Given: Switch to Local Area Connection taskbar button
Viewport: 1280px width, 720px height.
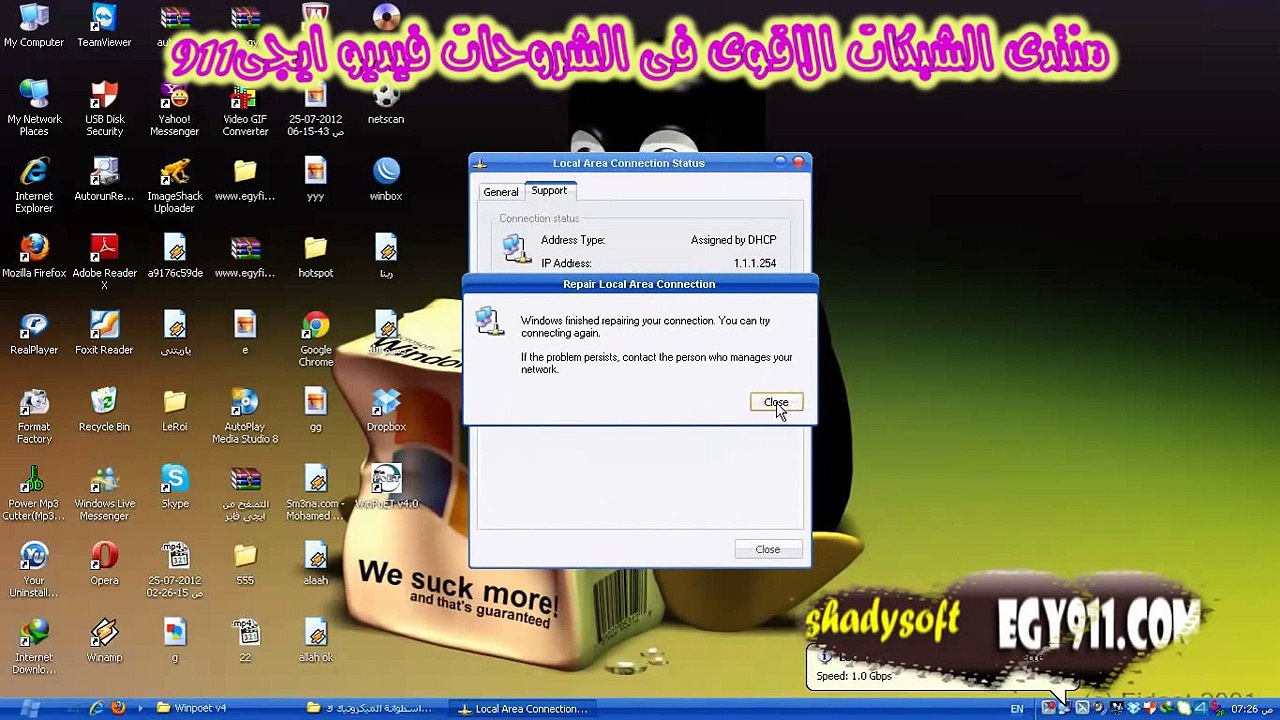Looking at the screenshot, I should click(x=523, y=708).
